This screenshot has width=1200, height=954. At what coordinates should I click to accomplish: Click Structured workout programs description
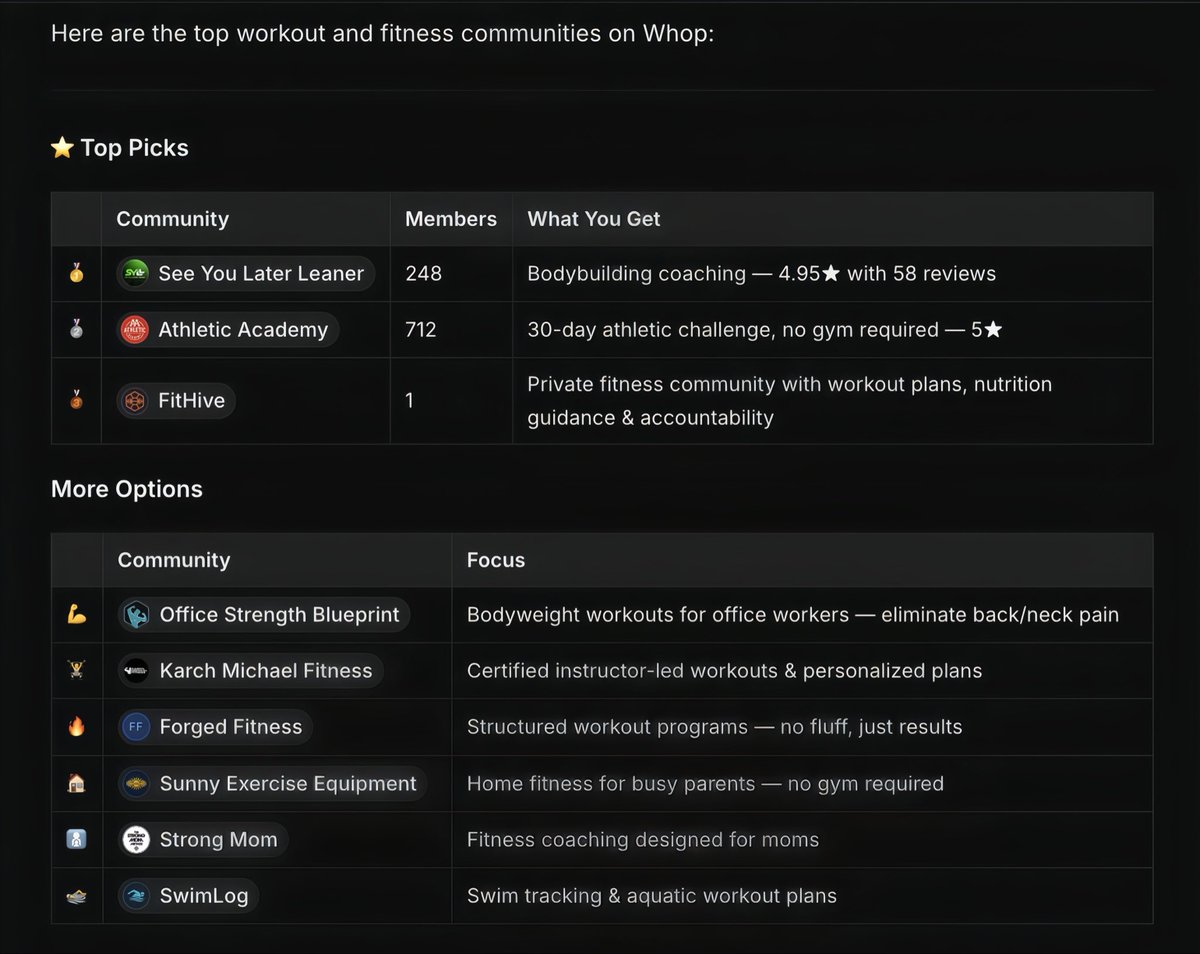[715, 727]
